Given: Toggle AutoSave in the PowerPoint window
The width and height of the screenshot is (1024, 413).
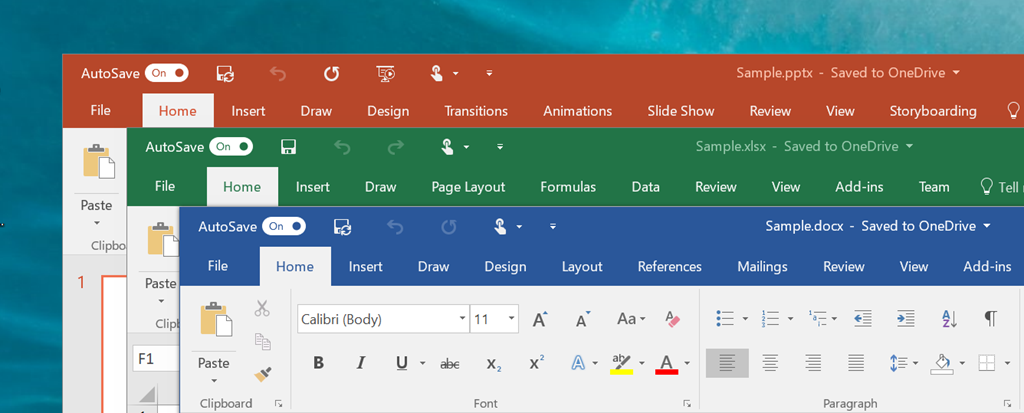Looking at the screenshot, I should [x=166, y=73].
